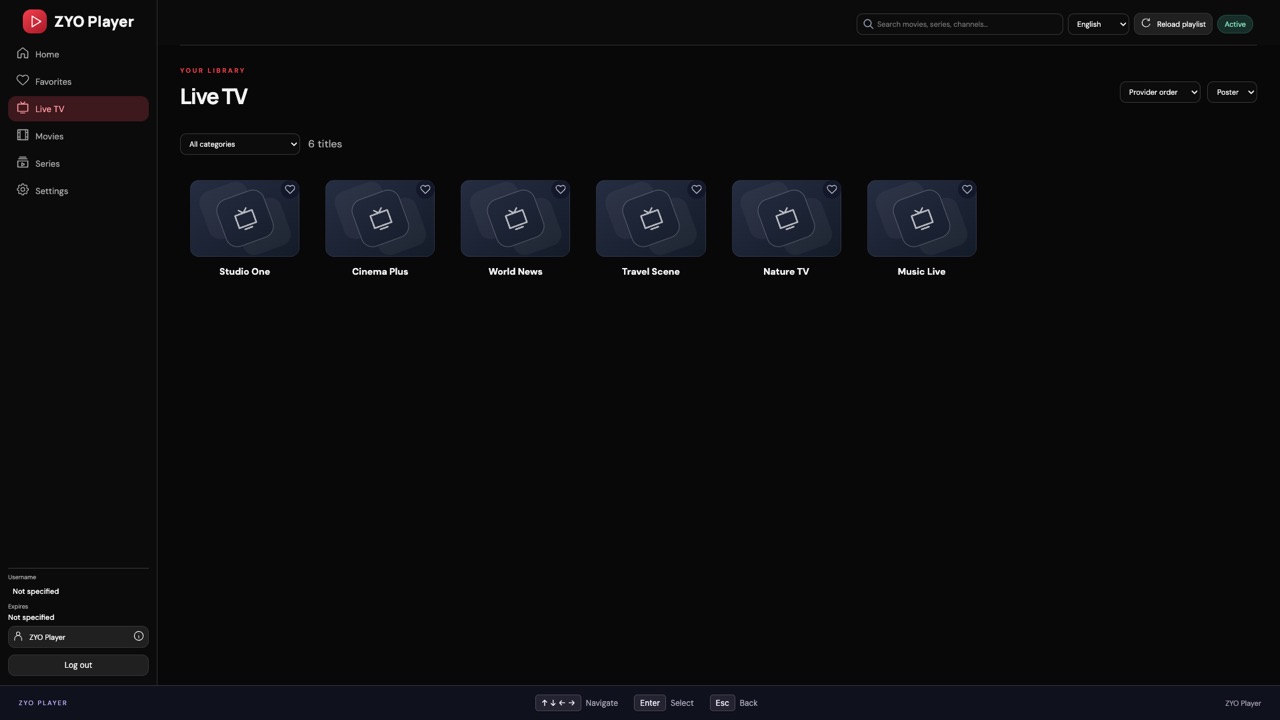
Task: Click the Live TV page heading
Action: click(214, 96)
